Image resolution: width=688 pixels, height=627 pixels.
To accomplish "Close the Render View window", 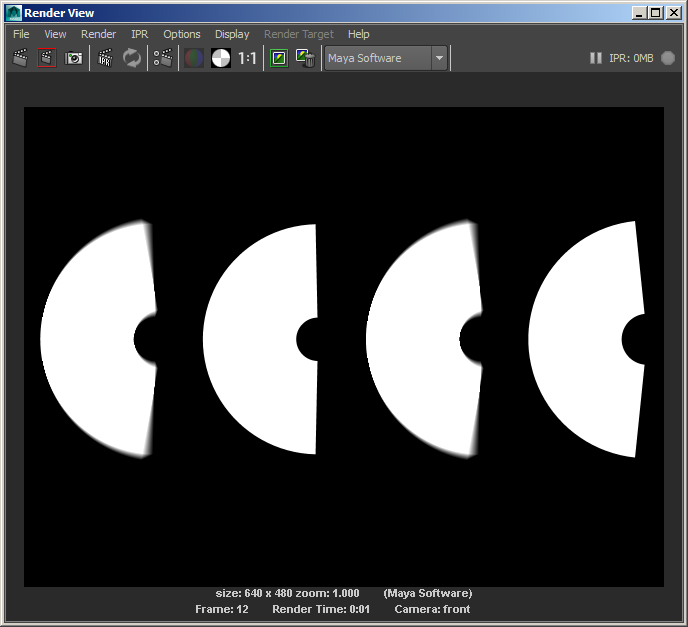I will tap(674, 13).
